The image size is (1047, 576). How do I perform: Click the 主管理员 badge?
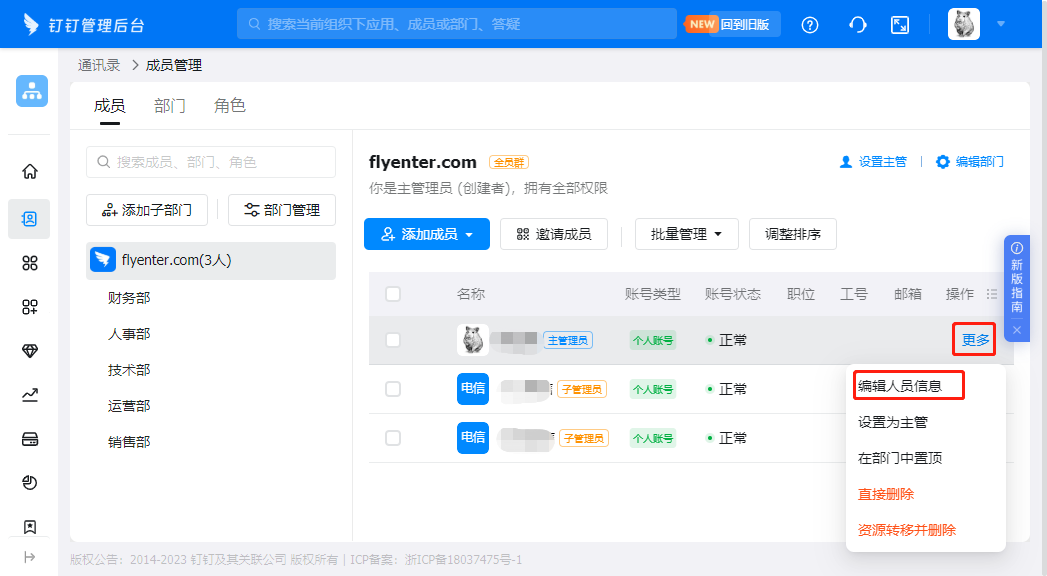point(568,340)
